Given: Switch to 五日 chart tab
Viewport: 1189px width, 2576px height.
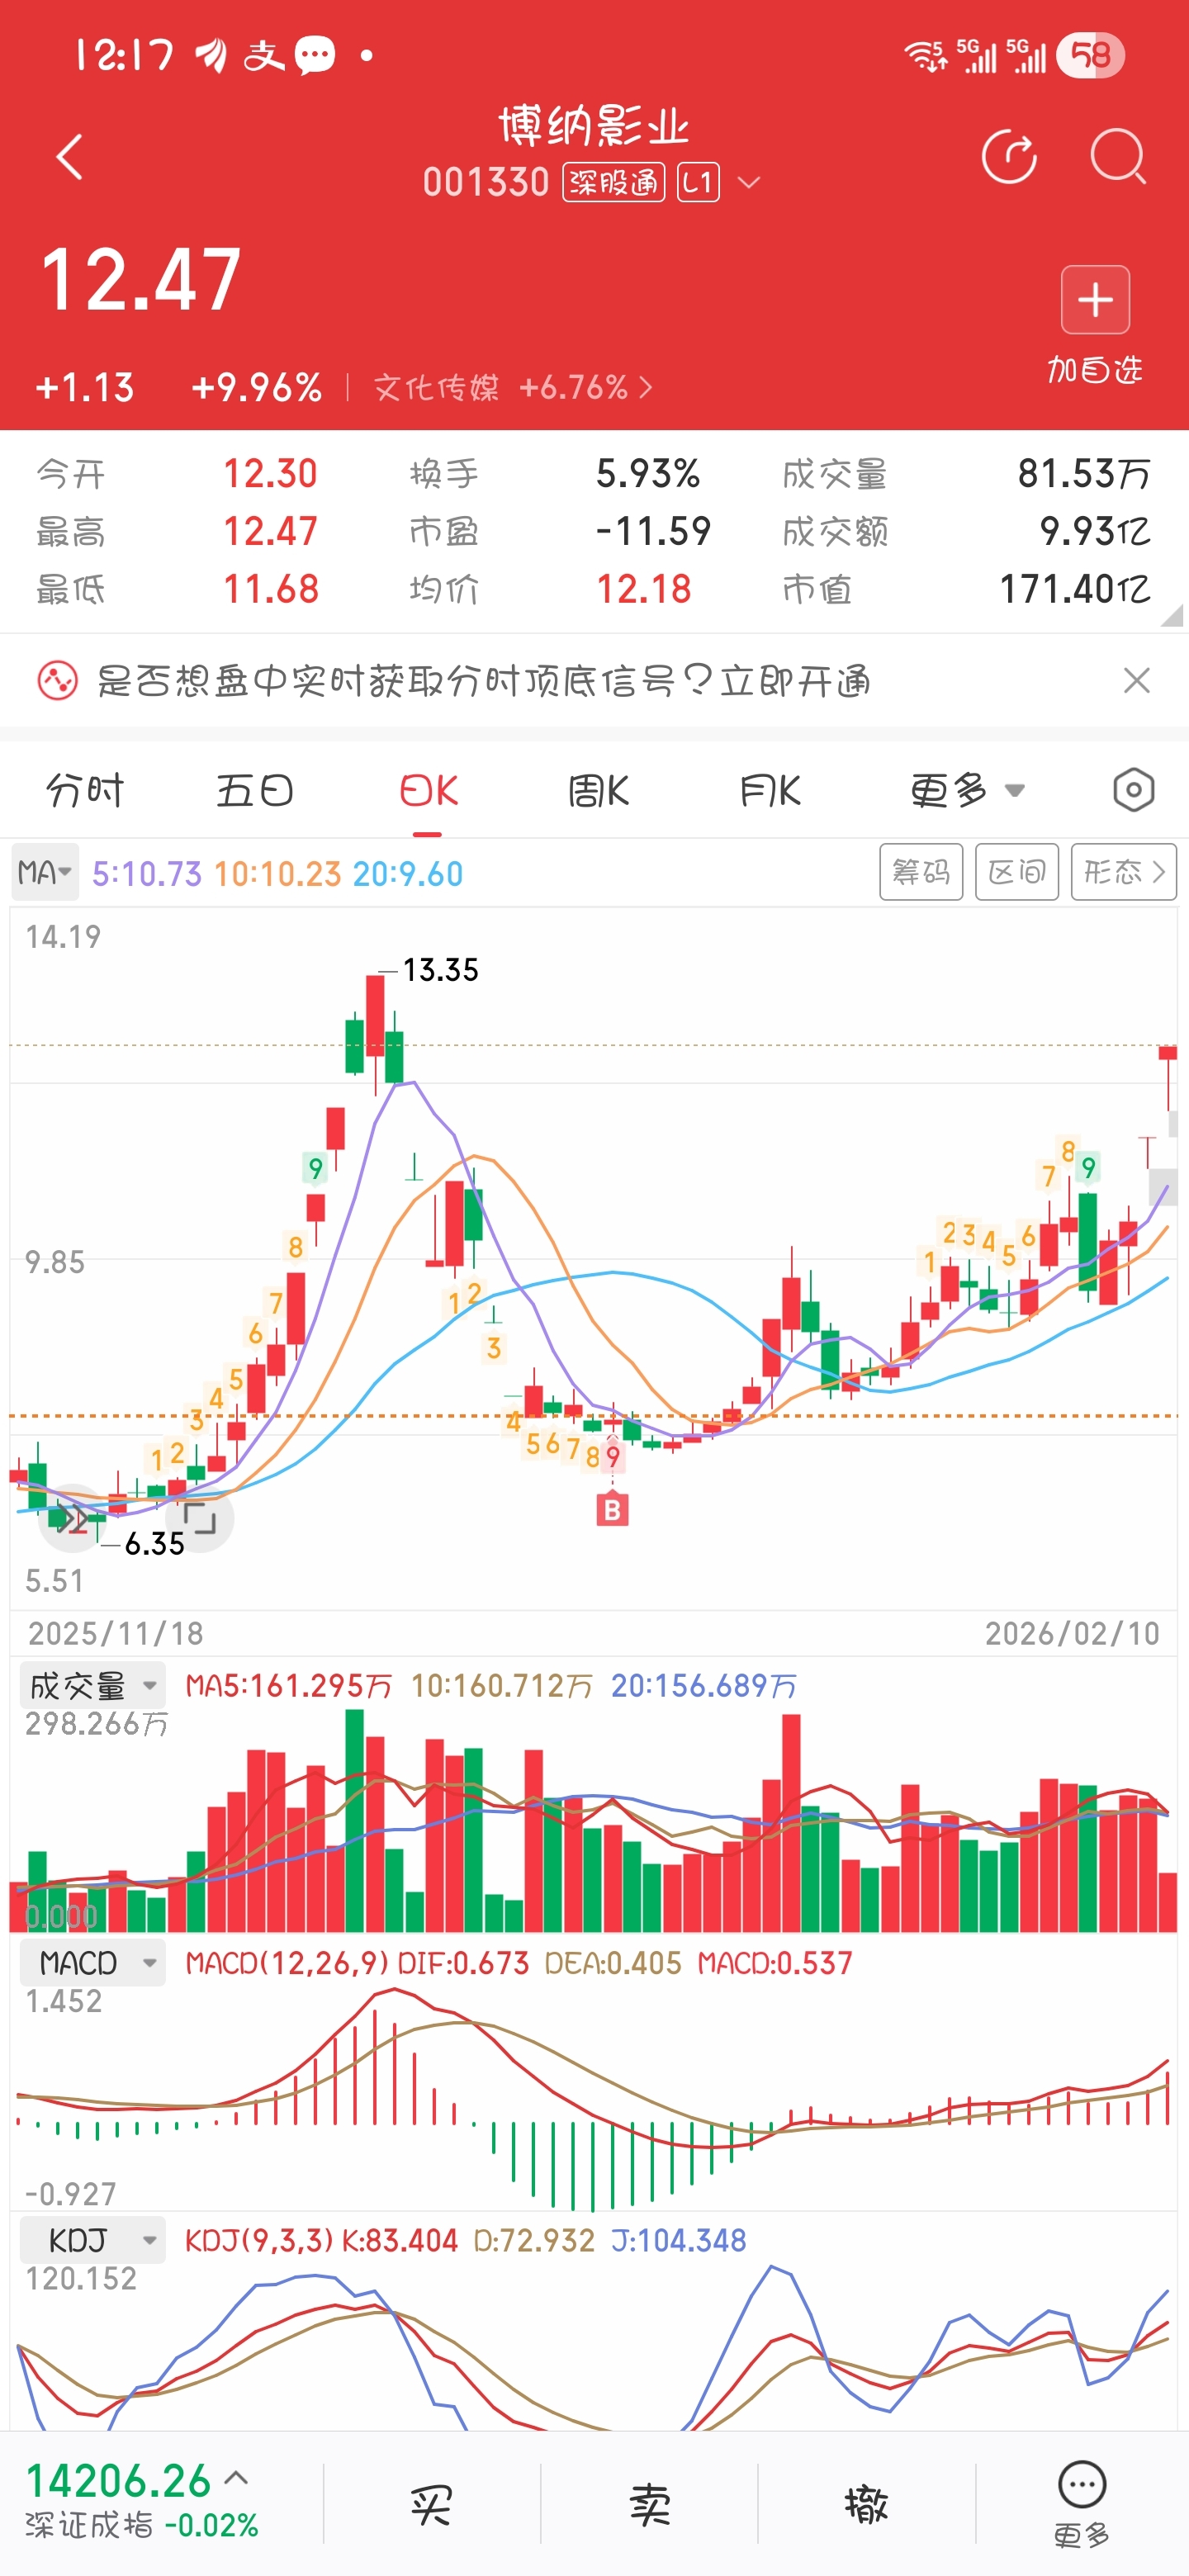Looking at the screenshot, I should (x=255, y=791).
